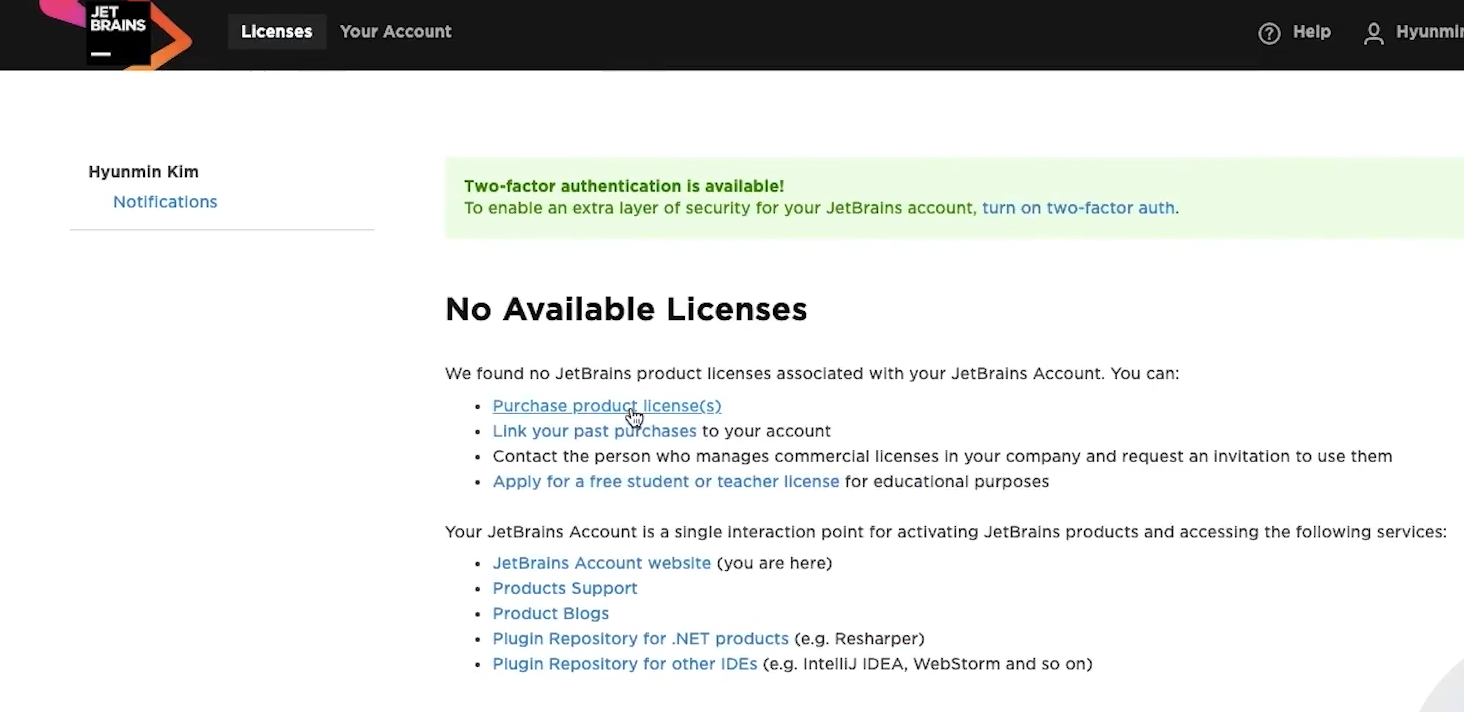Click 'We found no JetBrains product licenses' sentence
The width and height of the screenshot is (1464, 712).
coord(812,374)
